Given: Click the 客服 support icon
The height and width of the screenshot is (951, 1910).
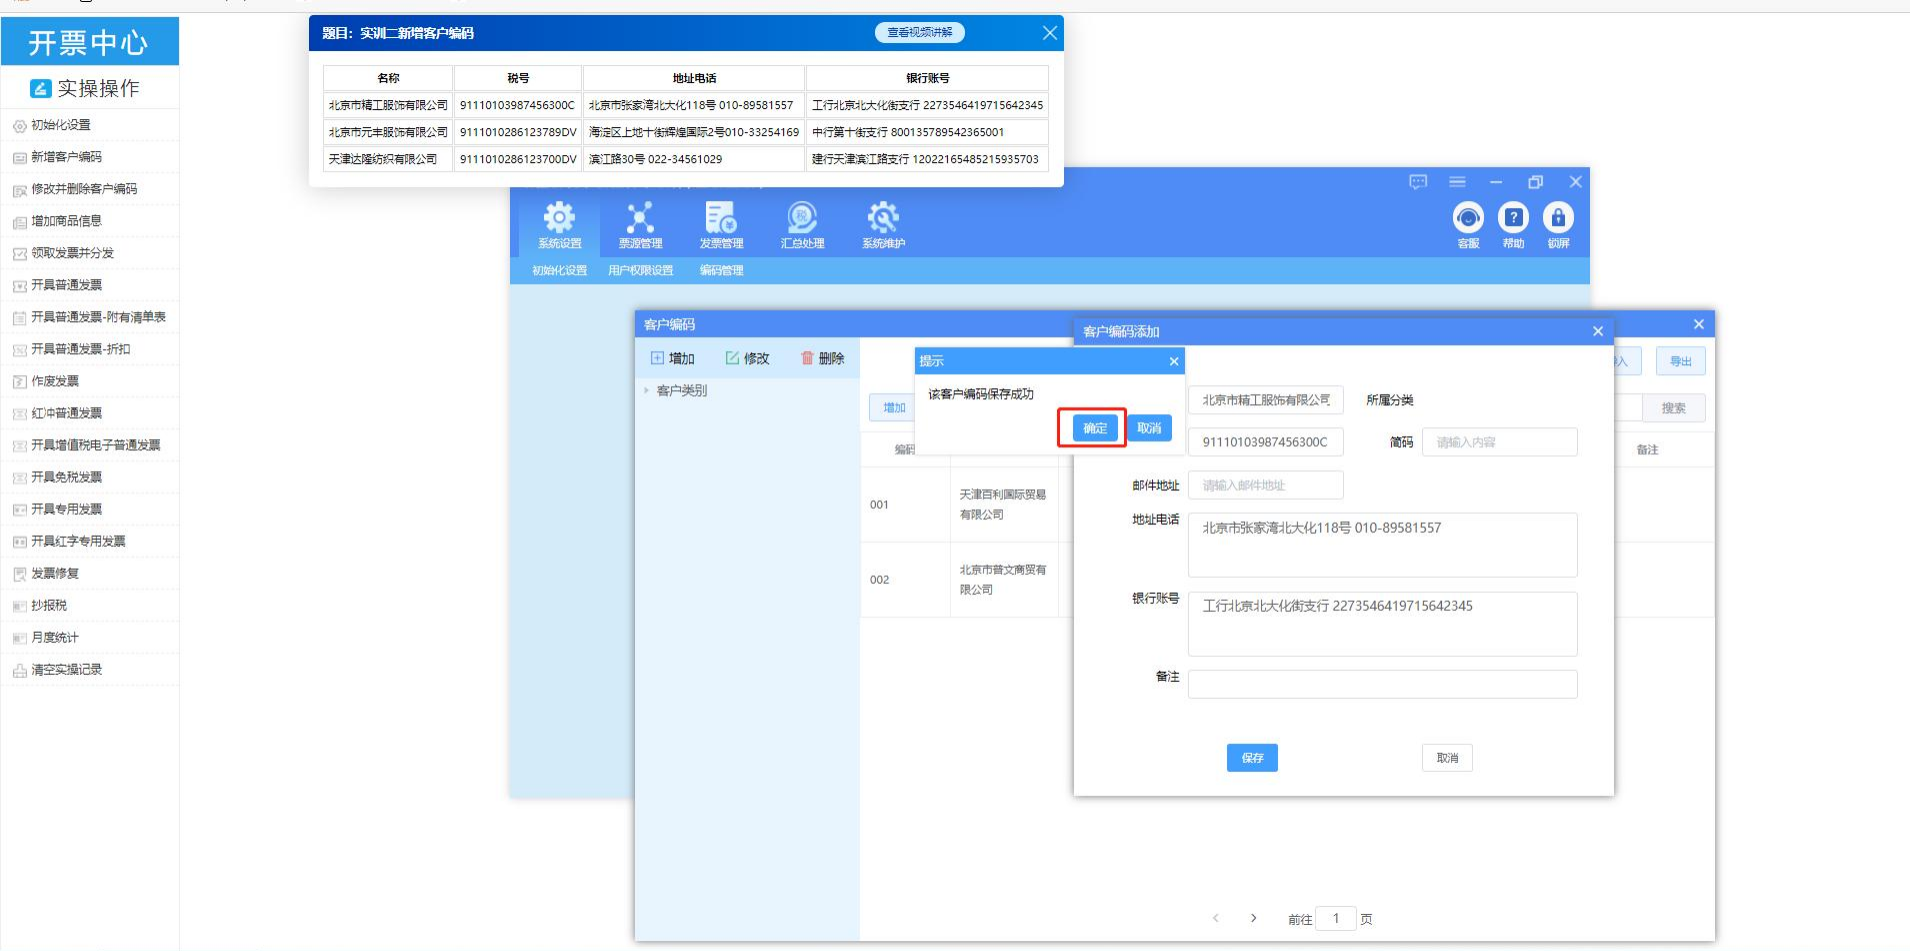Looking at the screenshot, I should click(x=1468, y=218).
